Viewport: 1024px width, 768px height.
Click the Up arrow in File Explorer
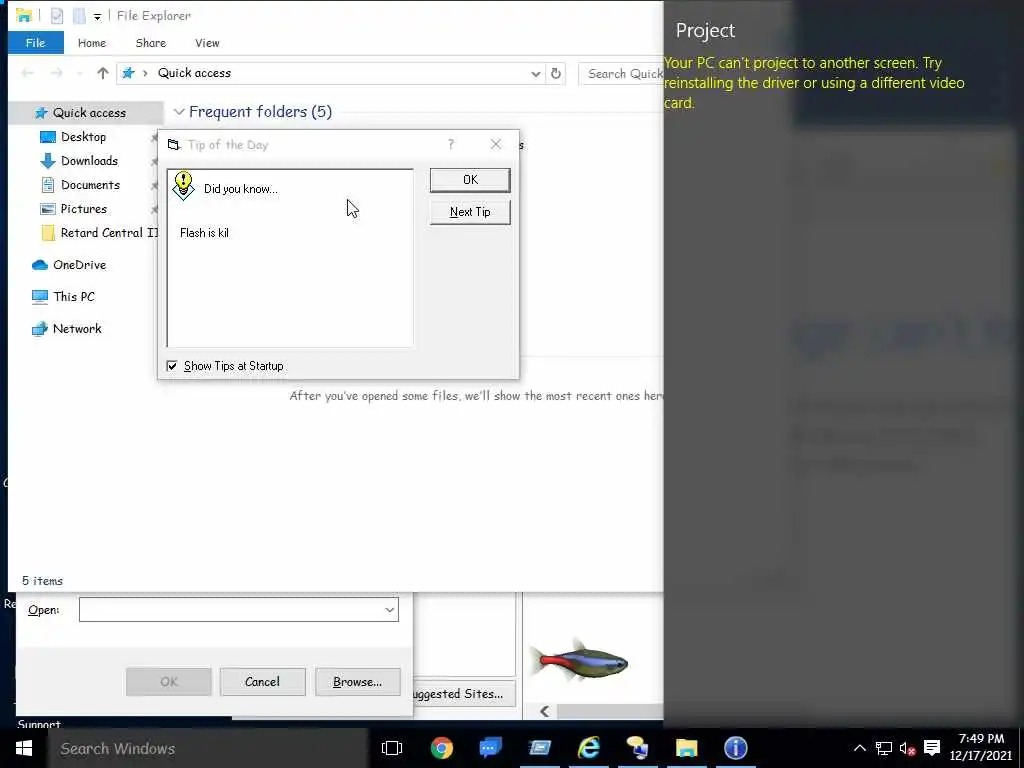tap(103, 73)
